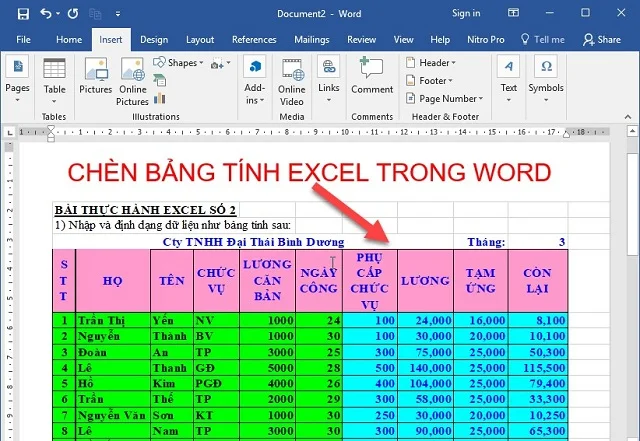640x441 pixels.
Task: Open the Footer dropdown
Action: click(x=429, y=80)
